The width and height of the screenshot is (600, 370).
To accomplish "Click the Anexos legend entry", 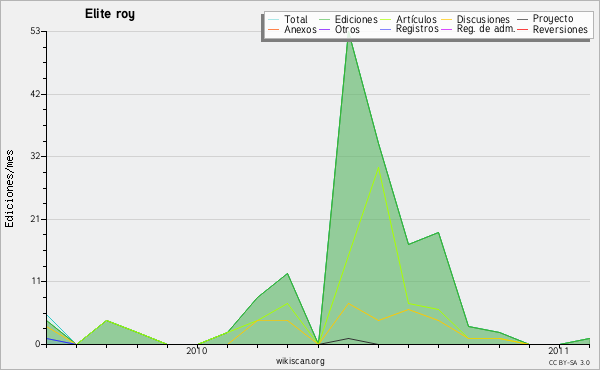I will (x=300, y=30).
